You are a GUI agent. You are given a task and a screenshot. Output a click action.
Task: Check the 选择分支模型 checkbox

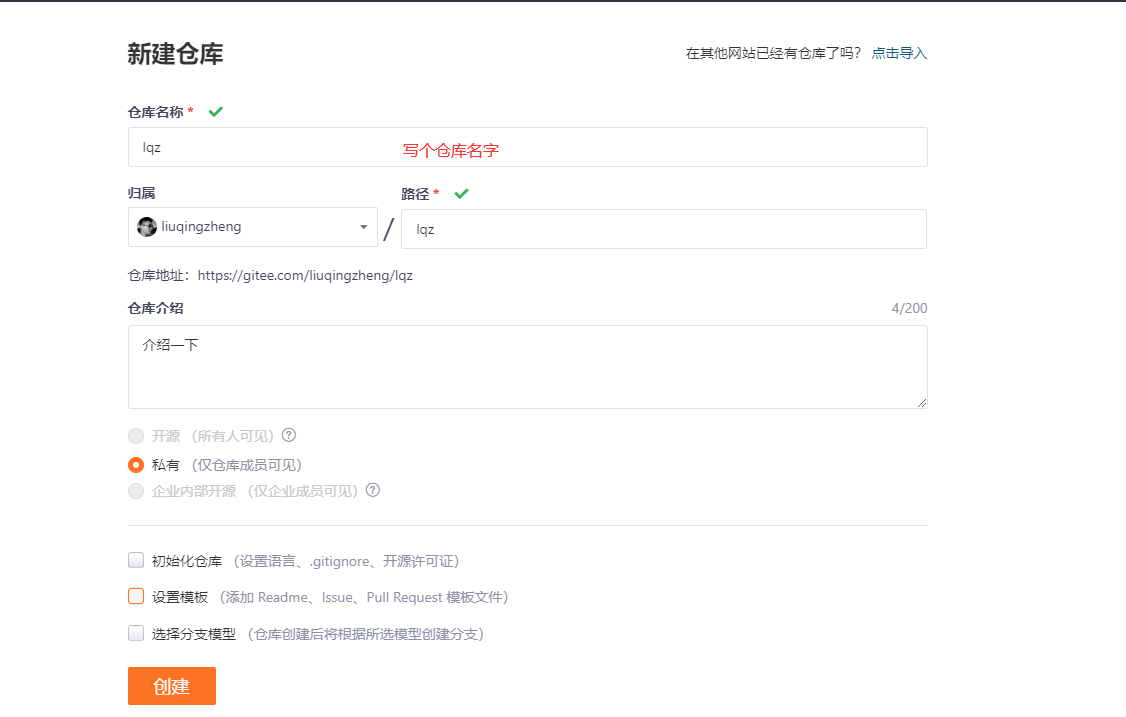coord(136,633)
